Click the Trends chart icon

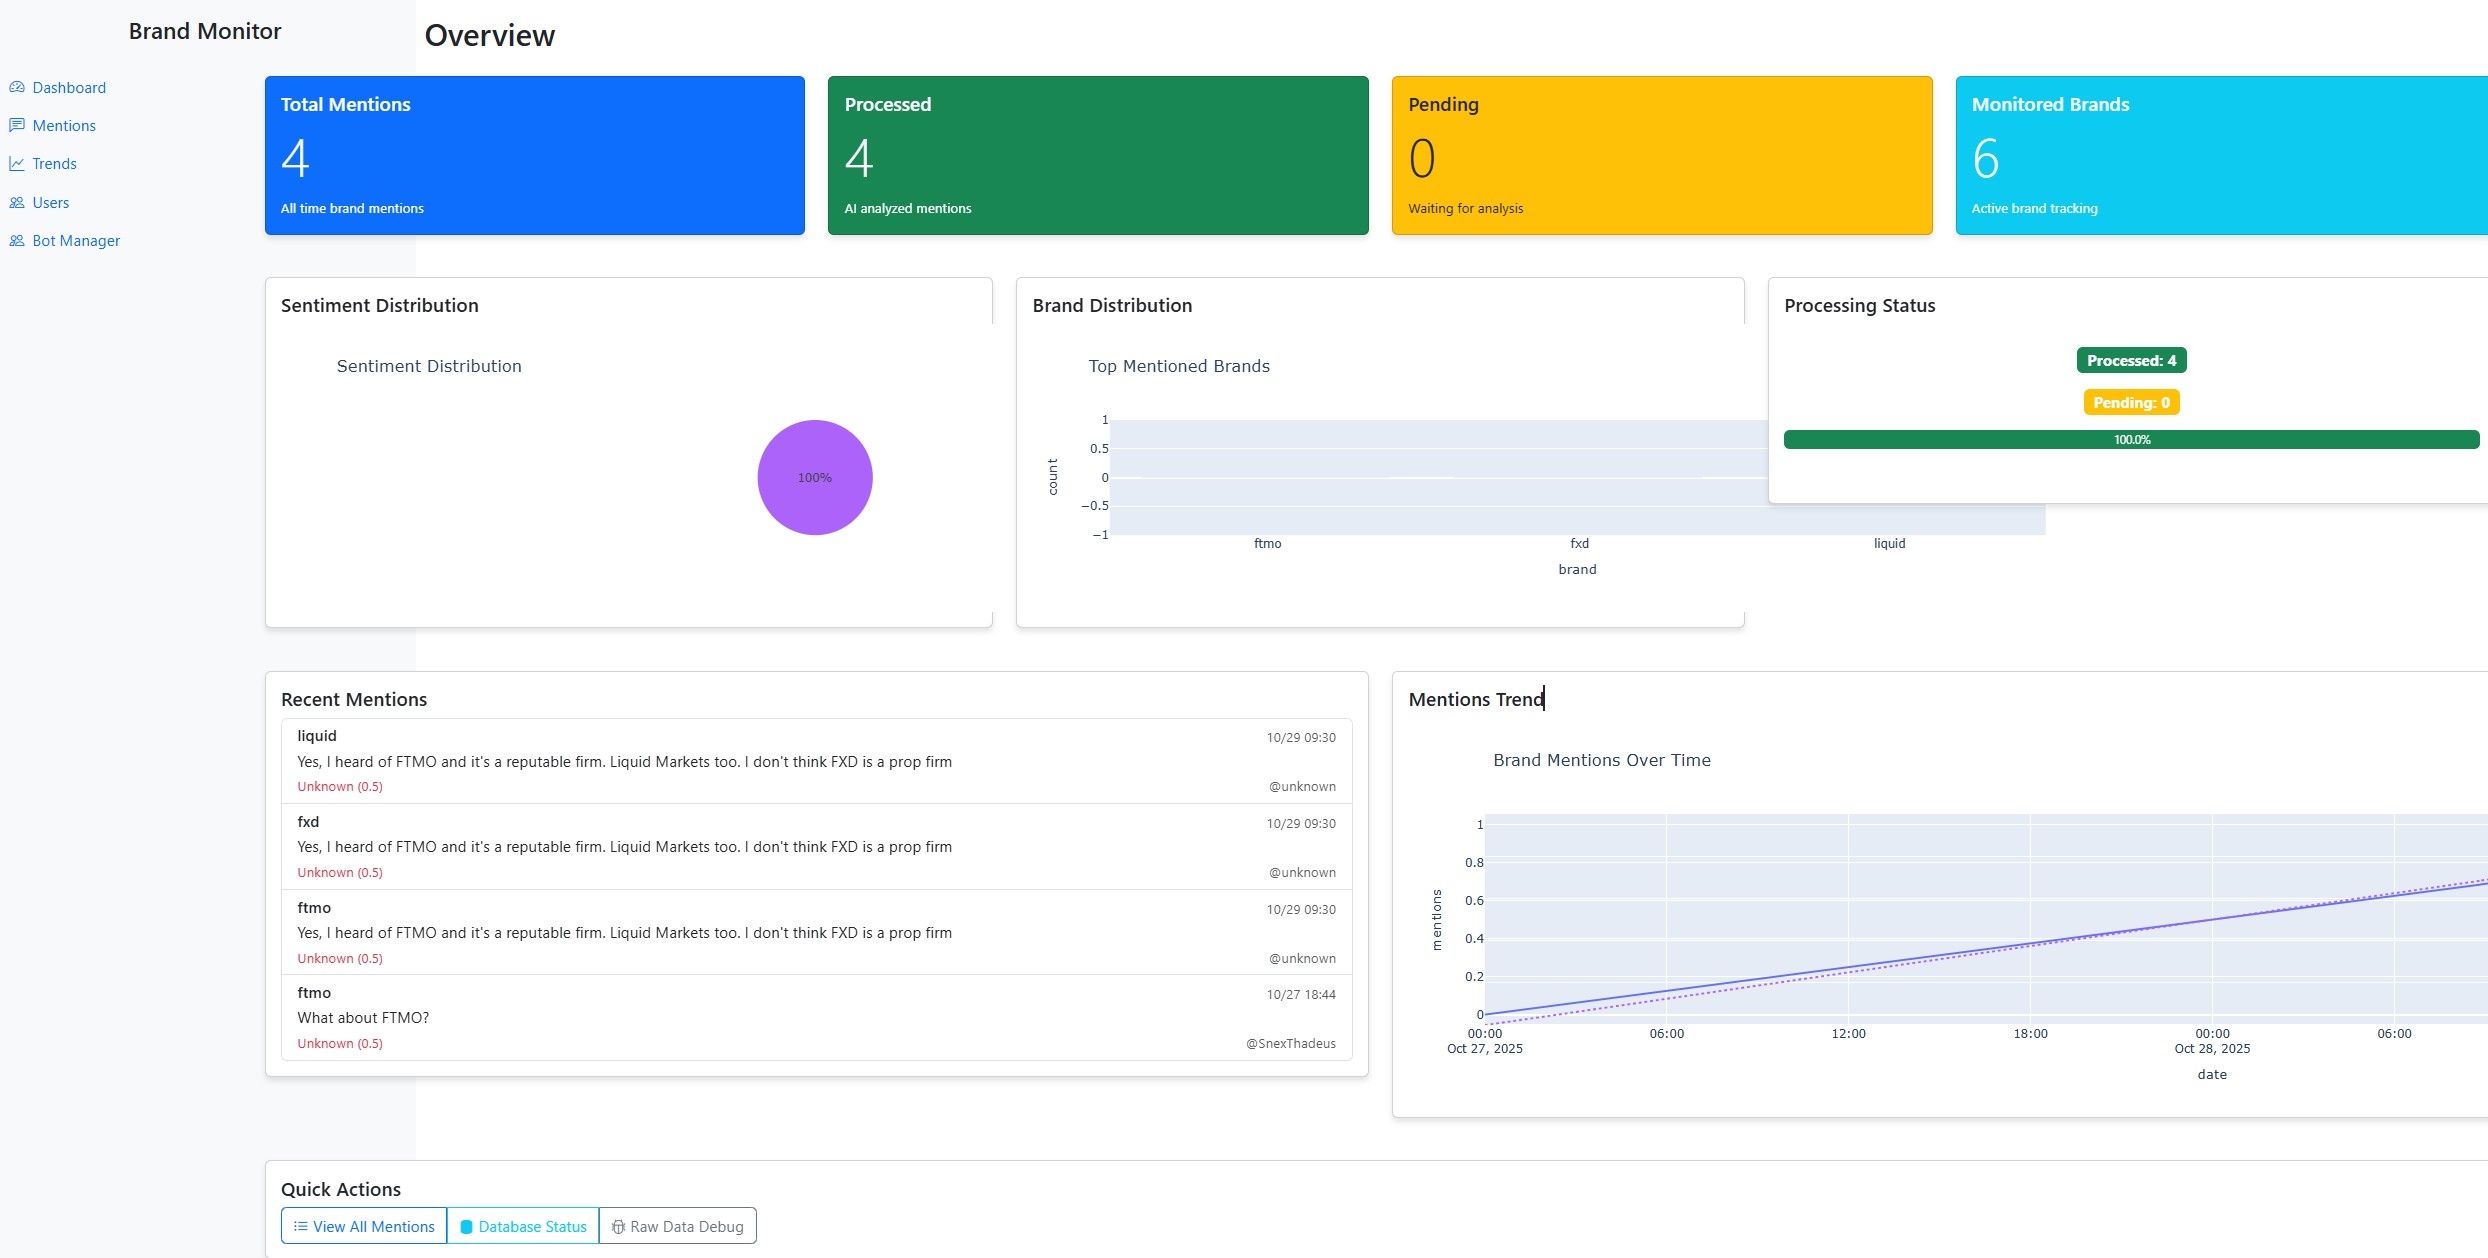17,163
